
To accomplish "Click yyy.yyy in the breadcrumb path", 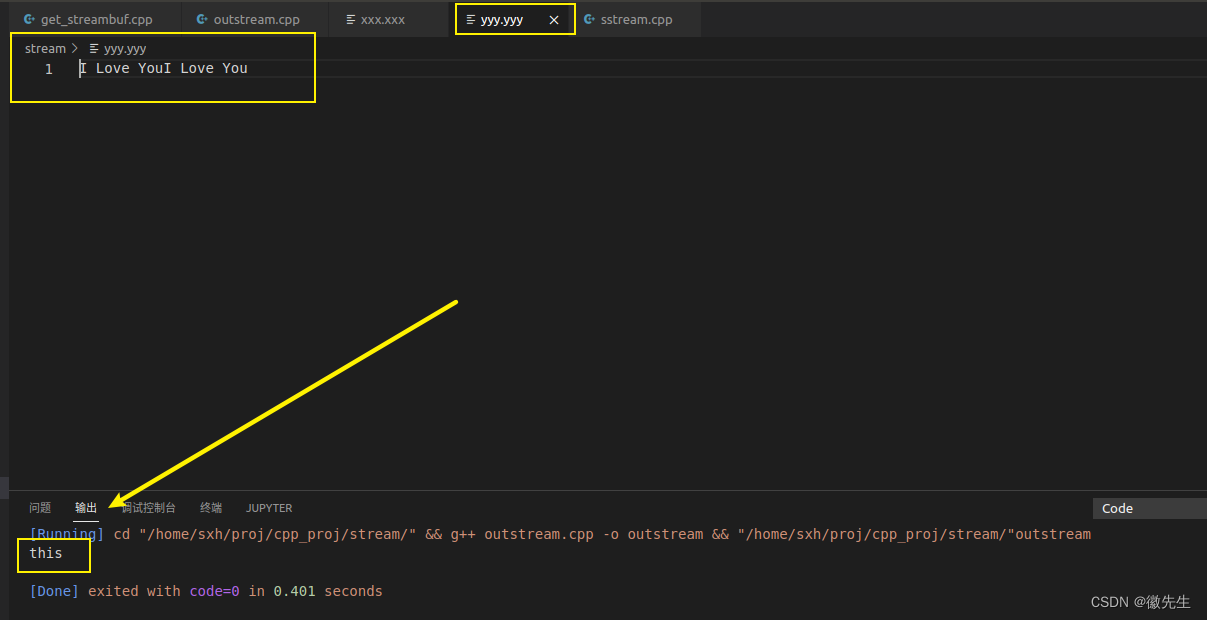I will 125,48.
